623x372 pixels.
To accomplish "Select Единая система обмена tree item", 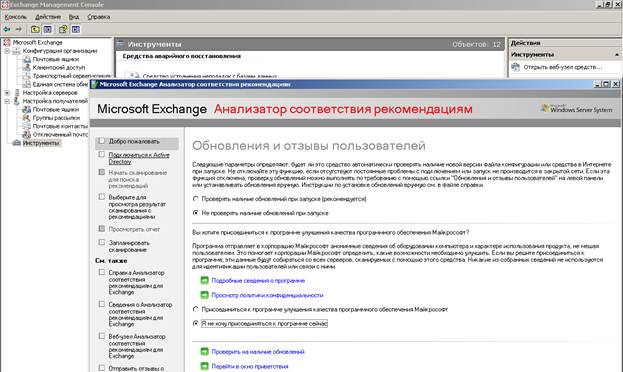I will 60,84.
